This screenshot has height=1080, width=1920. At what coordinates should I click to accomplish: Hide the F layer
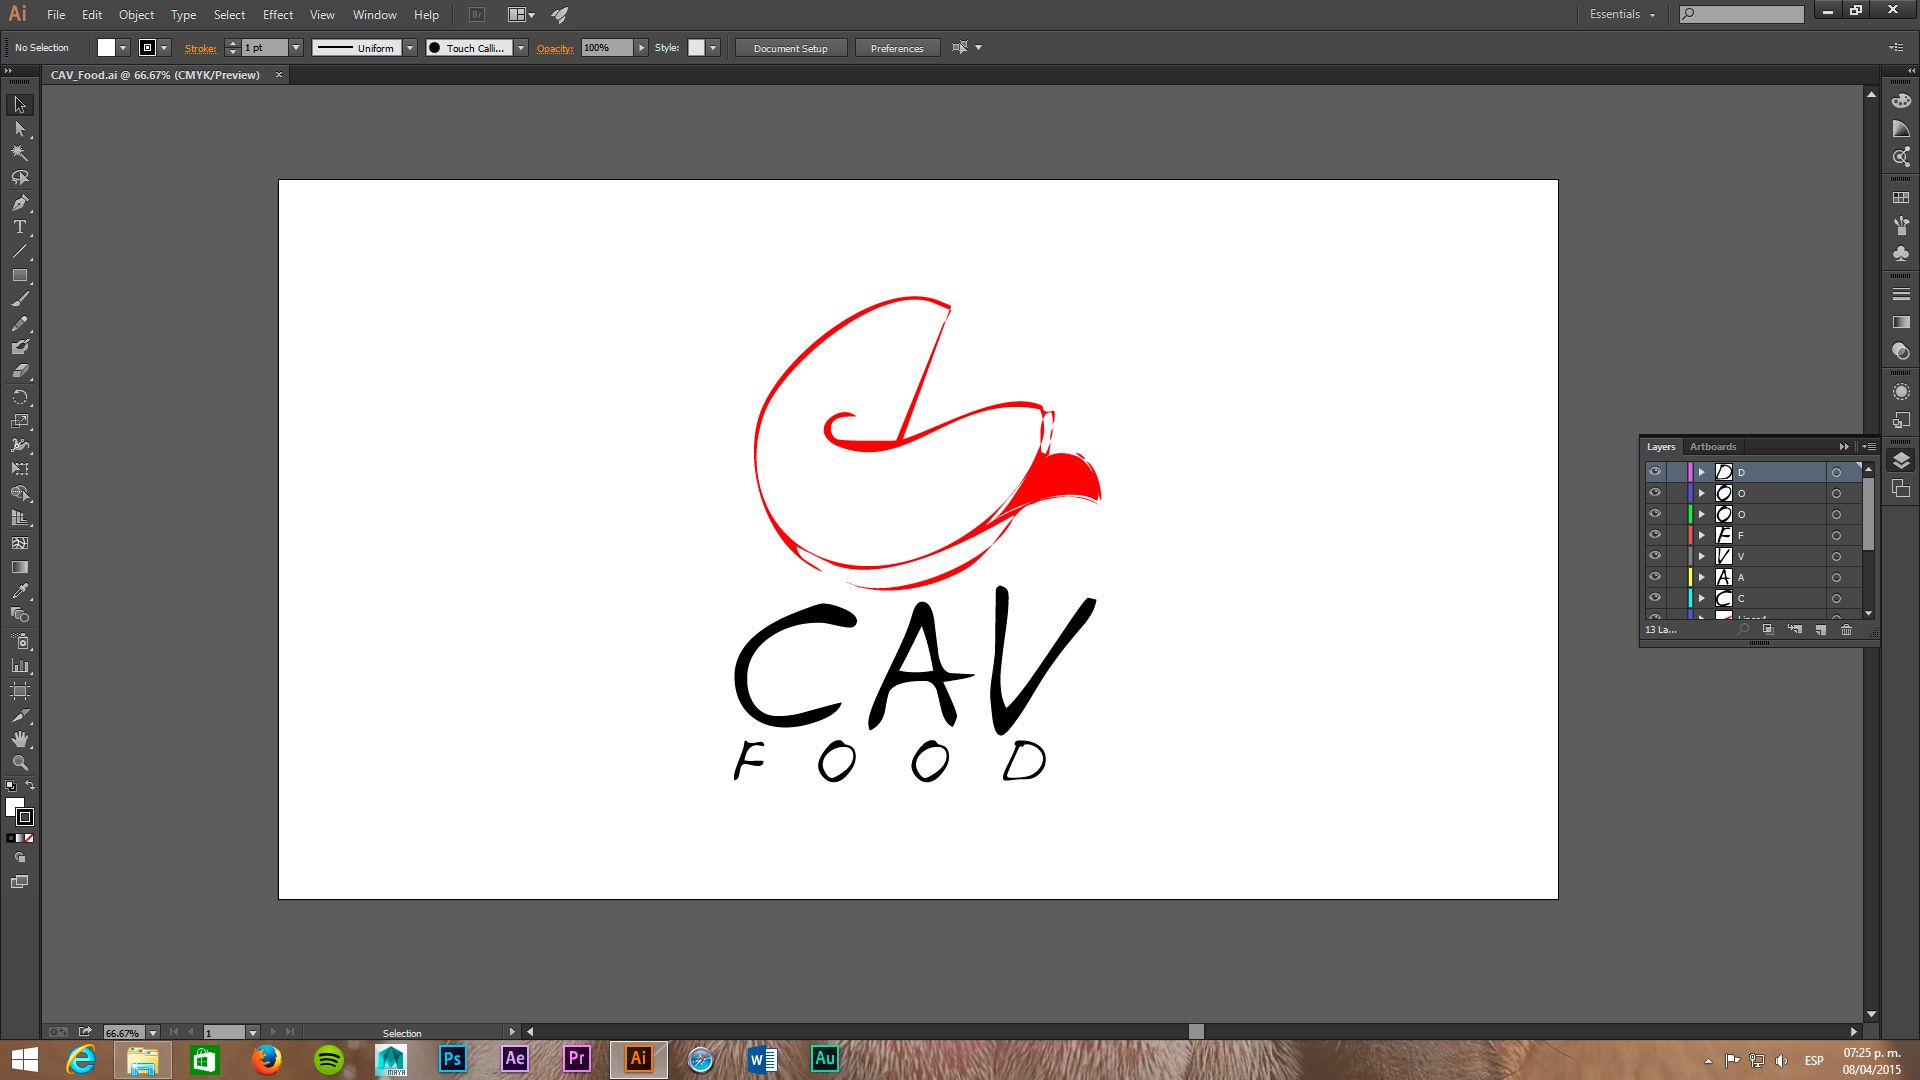click(x=1655, y=535)
